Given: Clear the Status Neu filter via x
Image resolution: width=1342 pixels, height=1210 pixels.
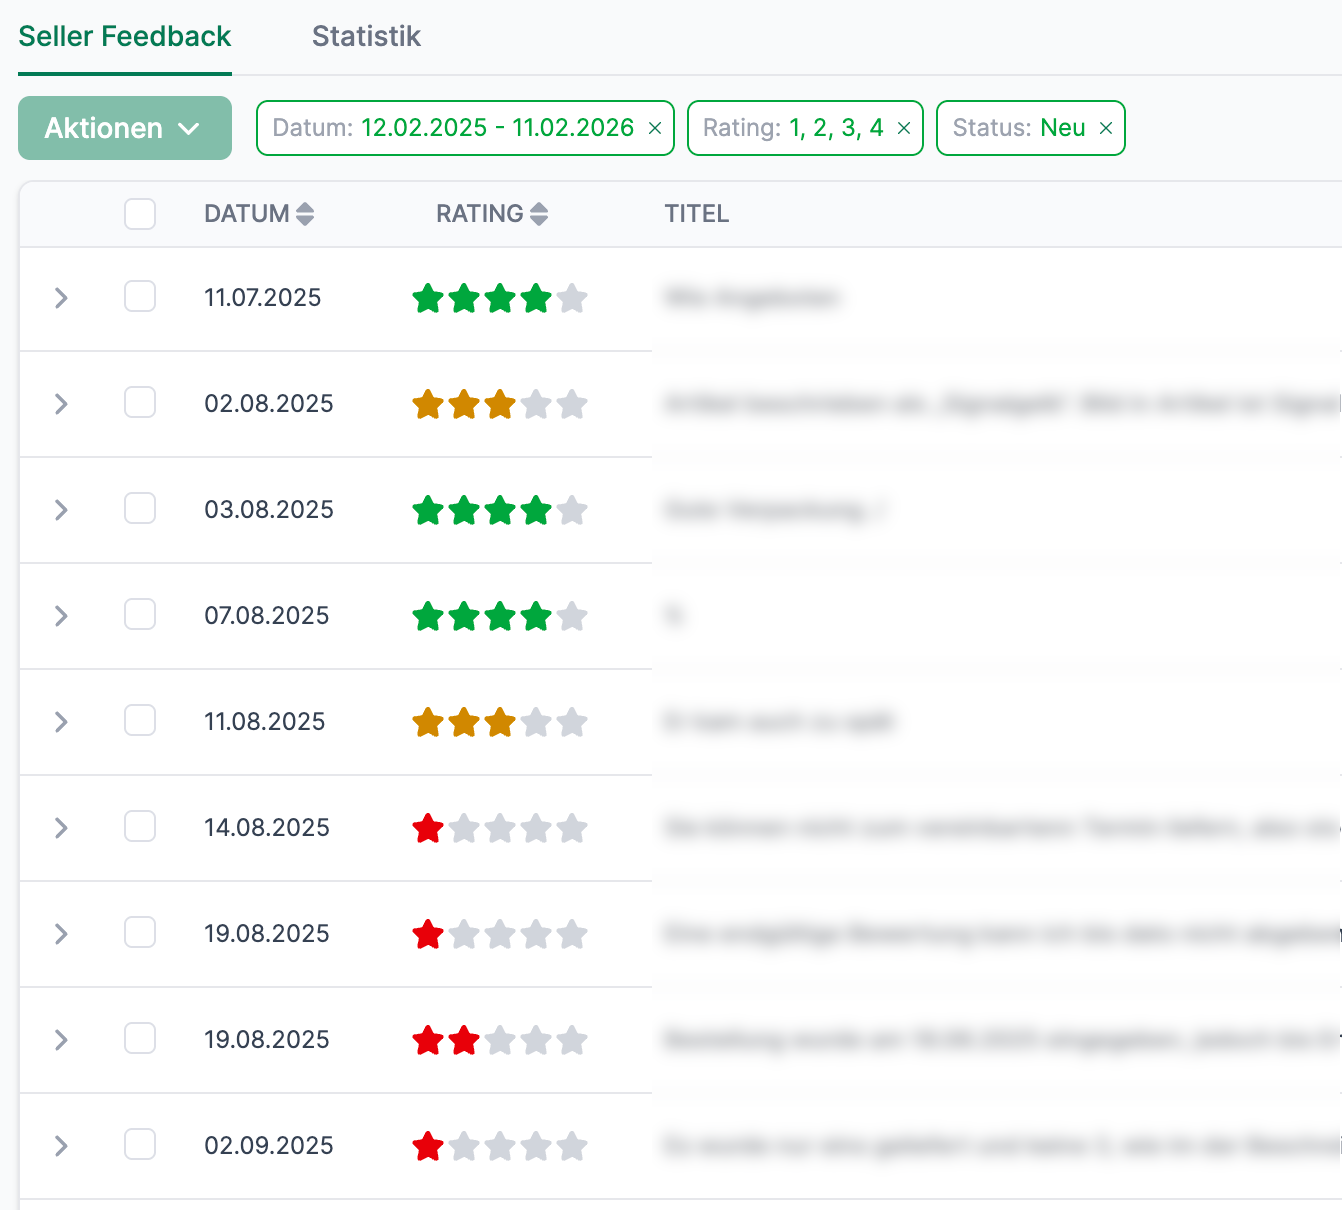Looking at the screenshot, I should [x=1106, y=129].
